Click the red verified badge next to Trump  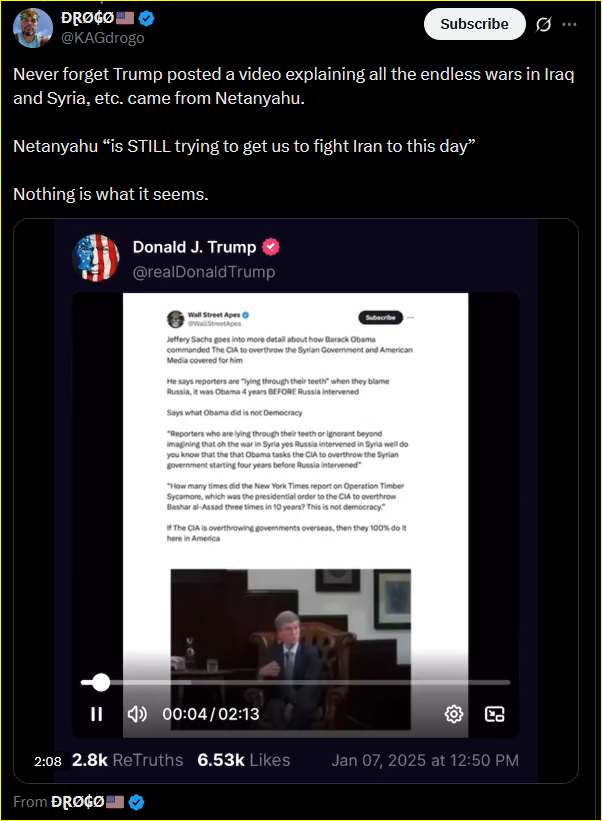pyautogui.click(x=271, y=247)
